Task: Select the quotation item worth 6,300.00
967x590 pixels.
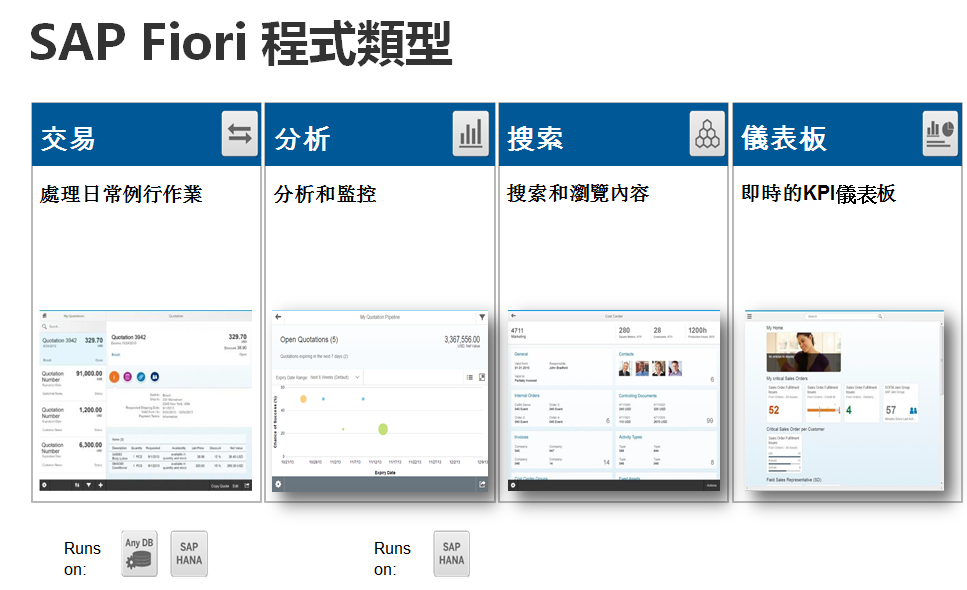Action: pyautogui.click(x=73, y=454)
